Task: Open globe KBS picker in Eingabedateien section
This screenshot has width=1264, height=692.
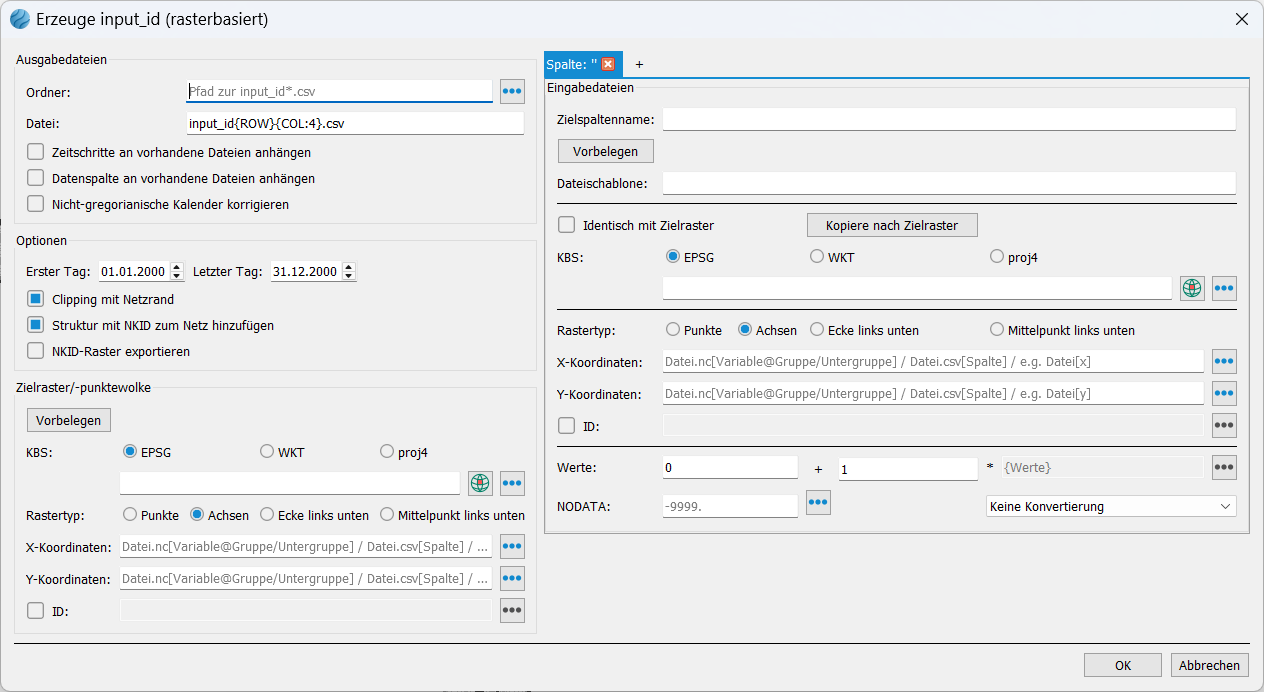Action: pos(1192,289)
